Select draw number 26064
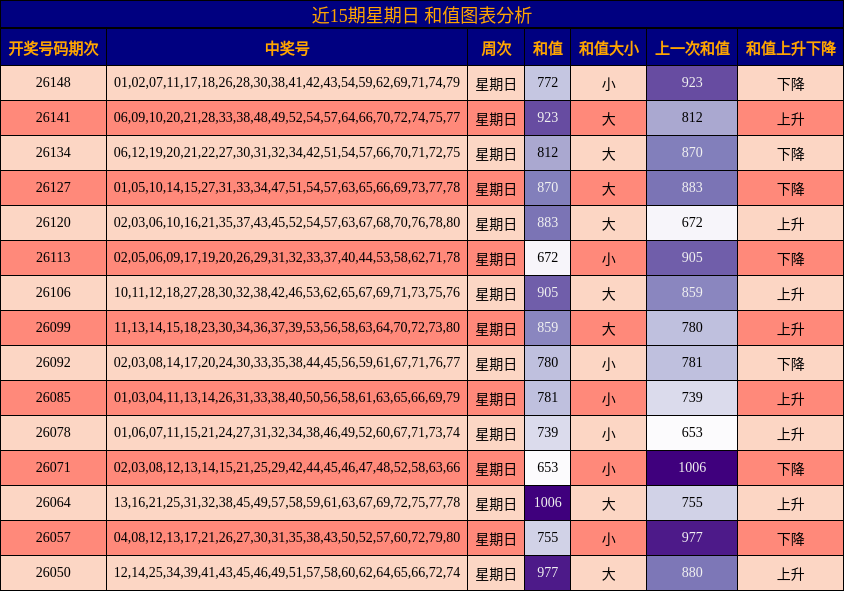Image resolution: width=844 pixels, height=591 pixels. (x=53, y=503)
